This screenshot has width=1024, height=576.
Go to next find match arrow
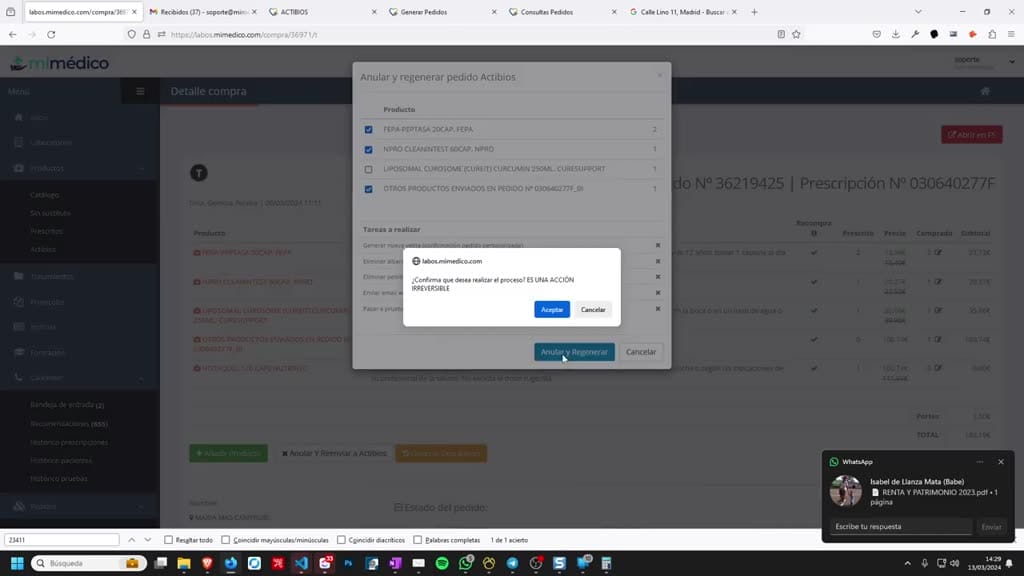(x=148, y=540)
